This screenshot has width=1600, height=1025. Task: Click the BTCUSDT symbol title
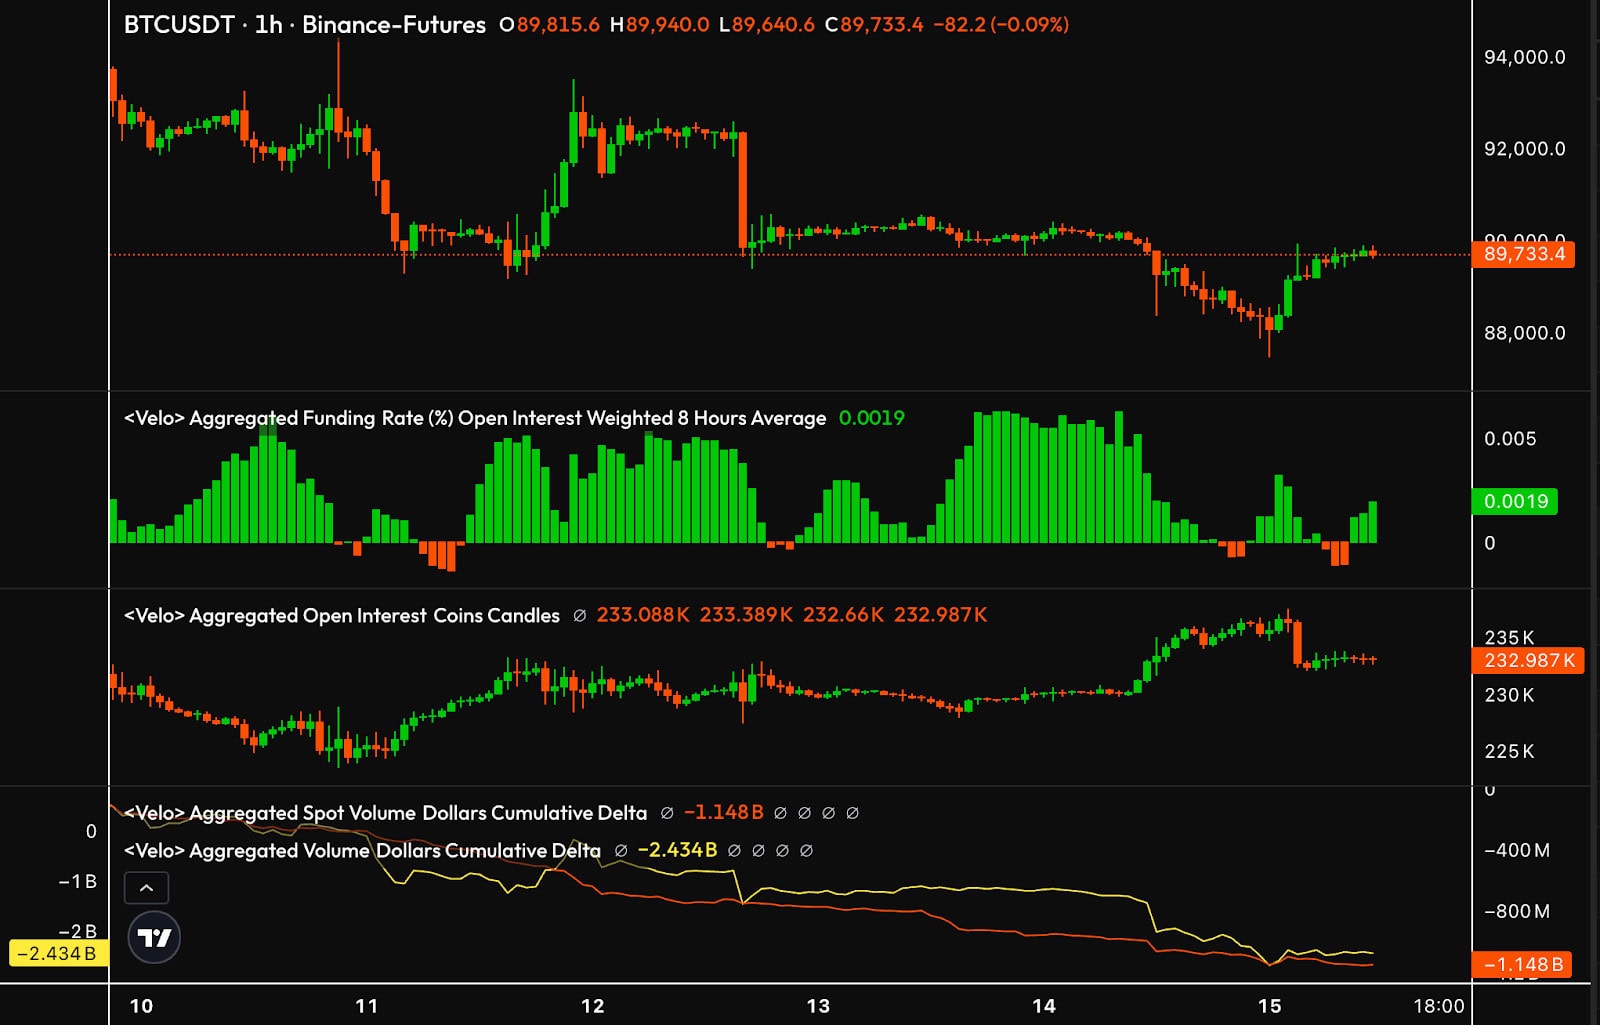point(178,25)
